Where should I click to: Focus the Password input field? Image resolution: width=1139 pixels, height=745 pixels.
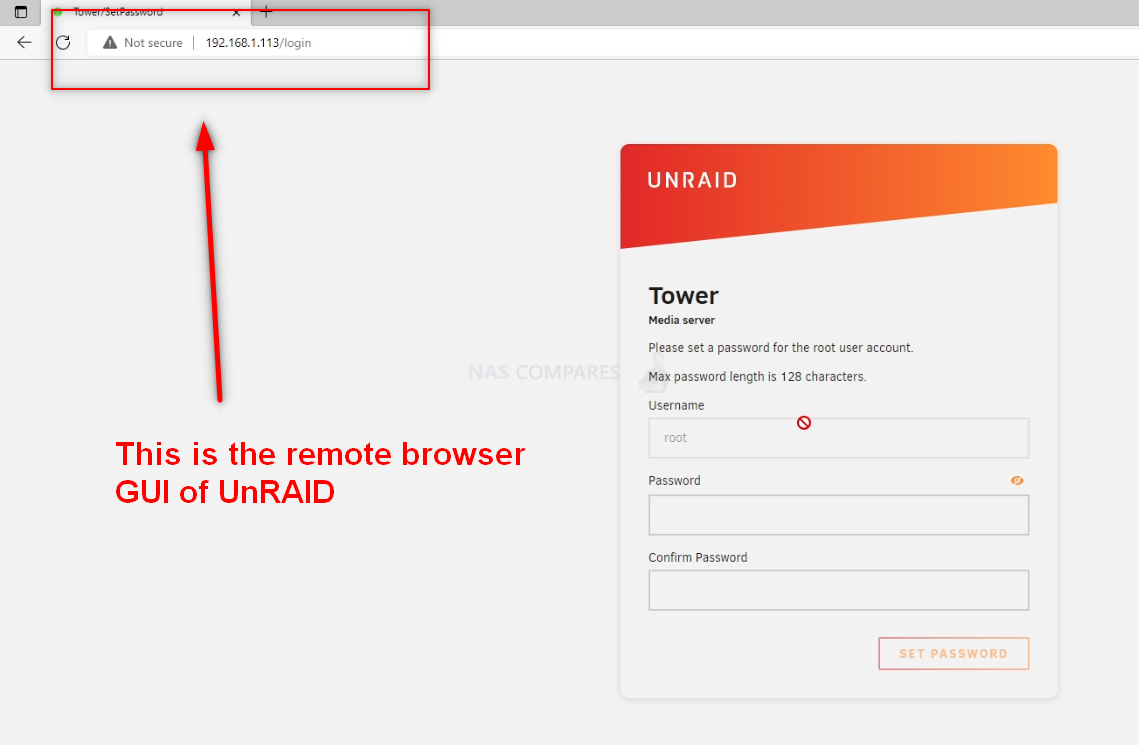coord(838,515)
